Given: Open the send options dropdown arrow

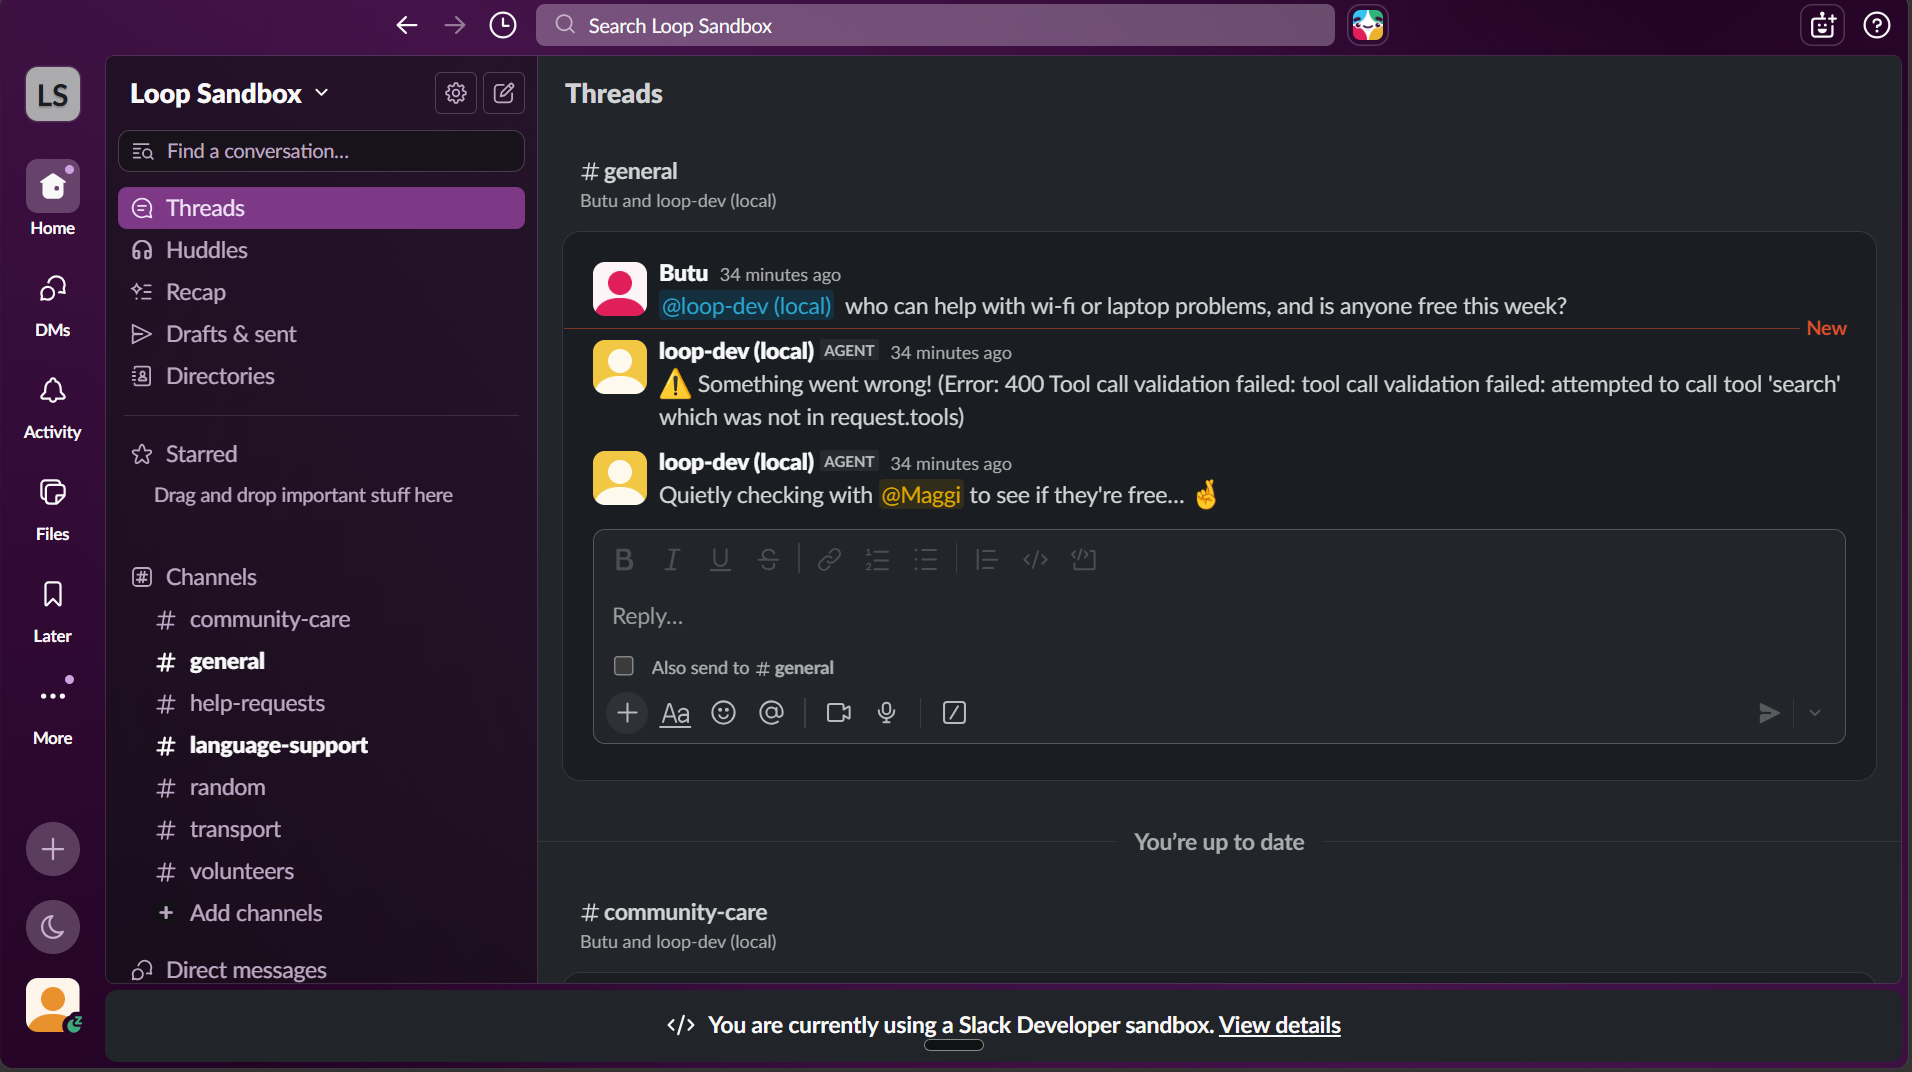Looking at the screenshot, I should tap(1814, 713).
